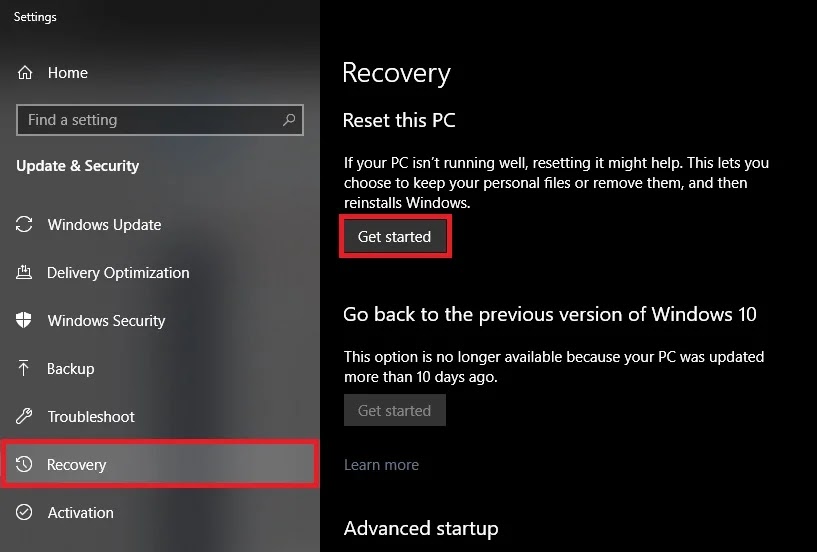Click the Activation checkmark circle icon
This screenshot has width=817, height=552.
tap(24, 512)
